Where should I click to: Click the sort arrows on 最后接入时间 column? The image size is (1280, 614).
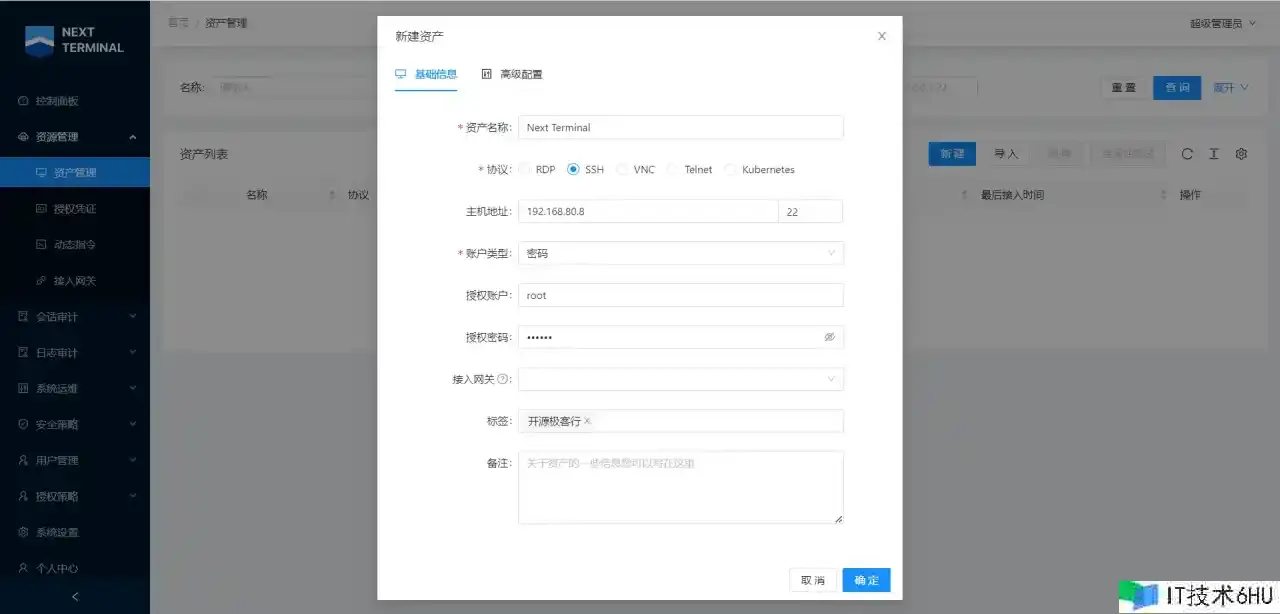pyautogui.click(x=1164, y=195)
